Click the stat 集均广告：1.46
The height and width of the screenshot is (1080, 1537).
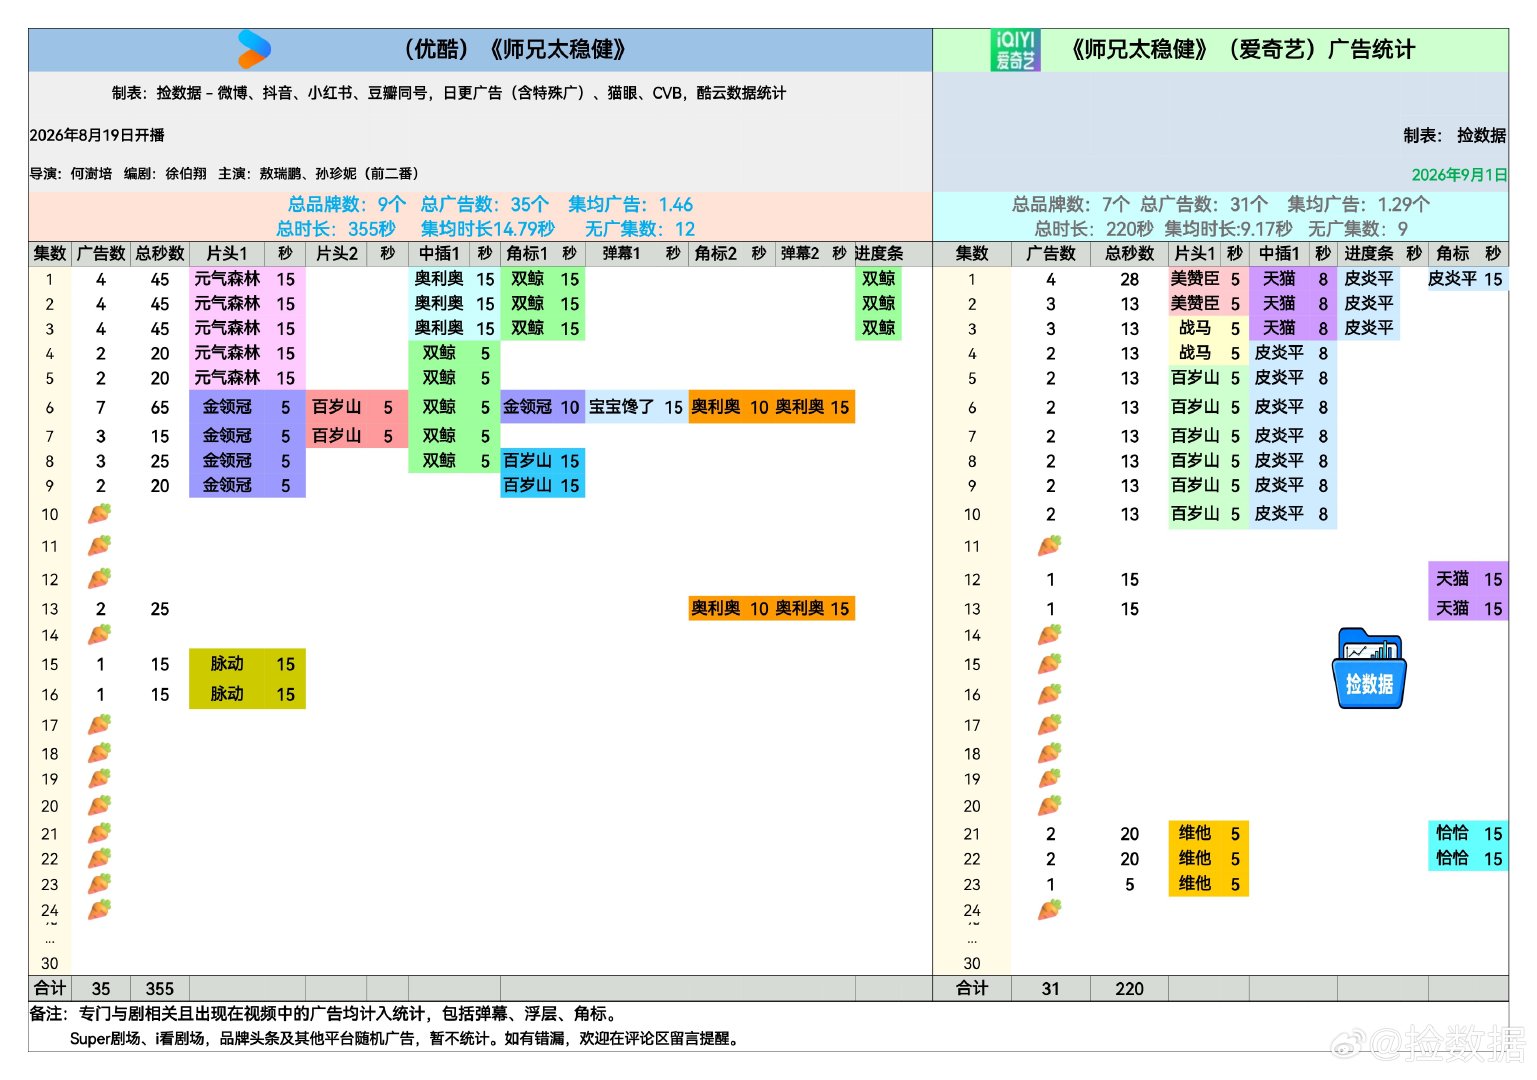tap(631, 204)
